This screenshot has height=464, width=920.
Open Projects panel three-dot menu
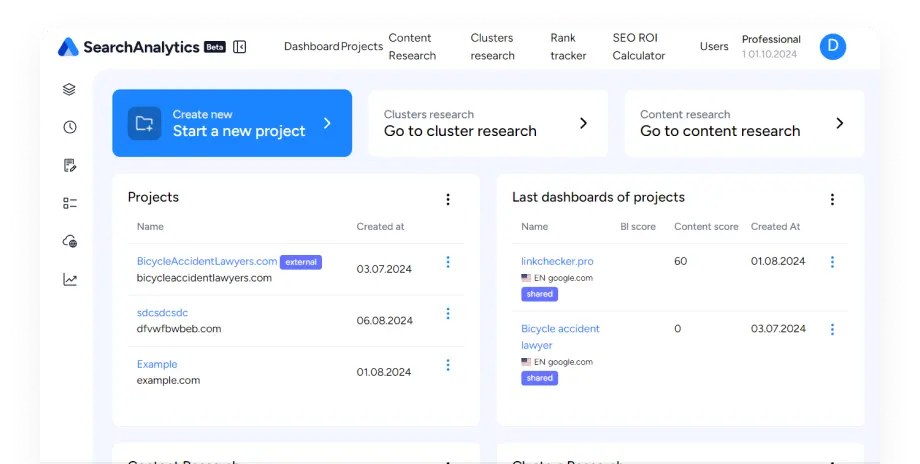[x=448, y=199]
